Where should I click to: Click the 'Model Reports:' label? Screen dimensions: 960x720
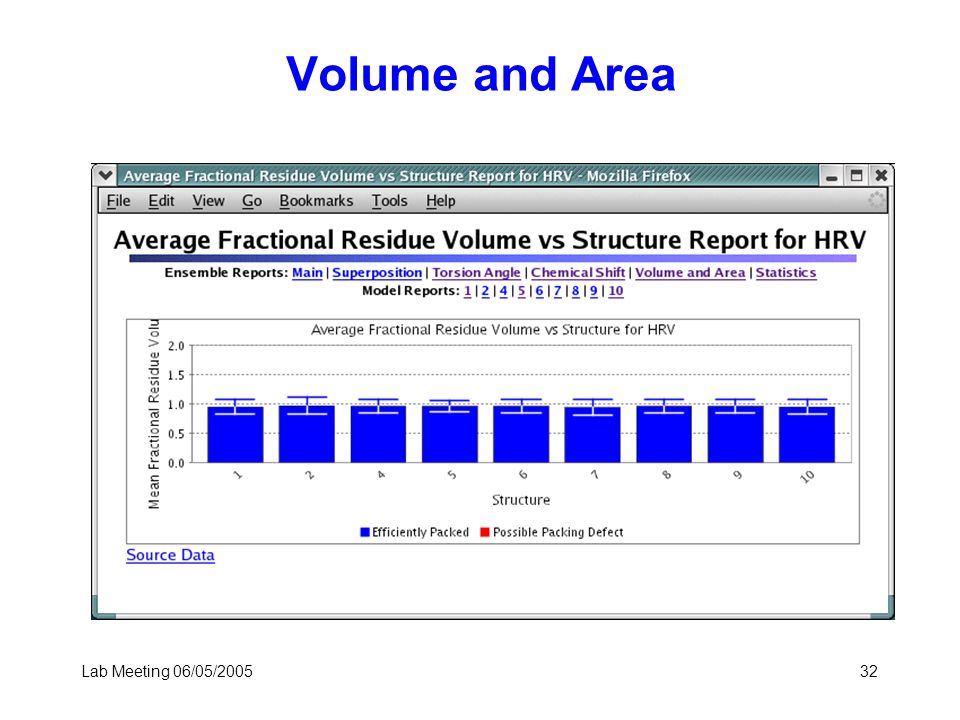click(x=411, y=291)
